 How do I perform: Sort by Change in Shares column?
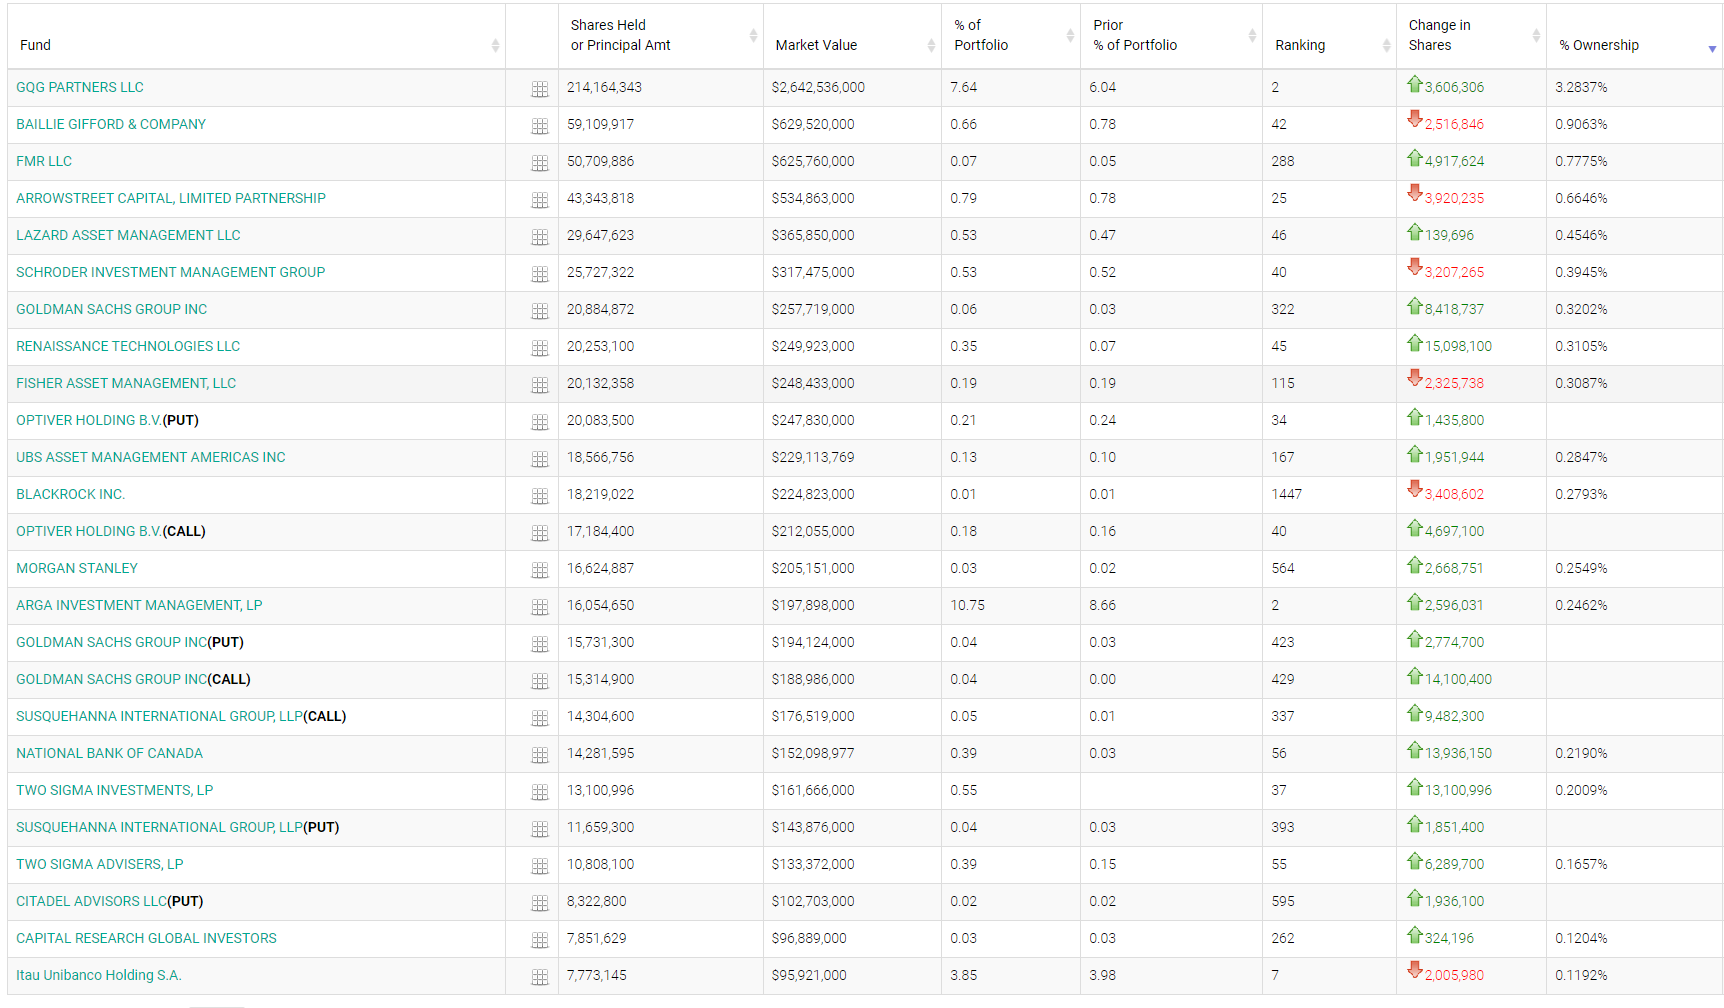(1471, 35)
